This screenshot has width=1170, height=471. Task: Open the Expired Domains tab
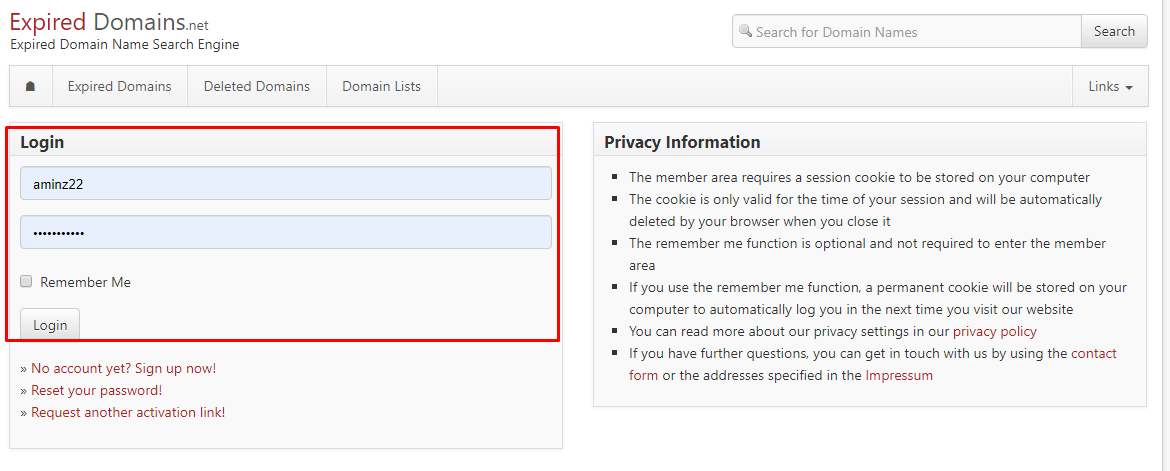coord(119,86)
